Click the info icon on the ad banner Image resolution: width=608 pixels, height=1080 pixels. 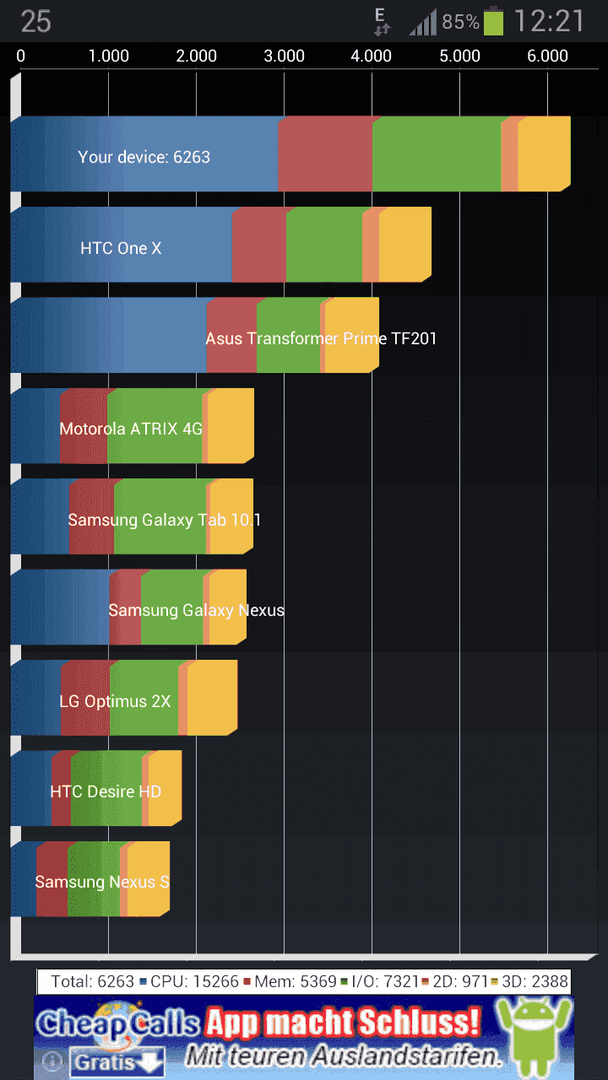[x=52, y=1061]
